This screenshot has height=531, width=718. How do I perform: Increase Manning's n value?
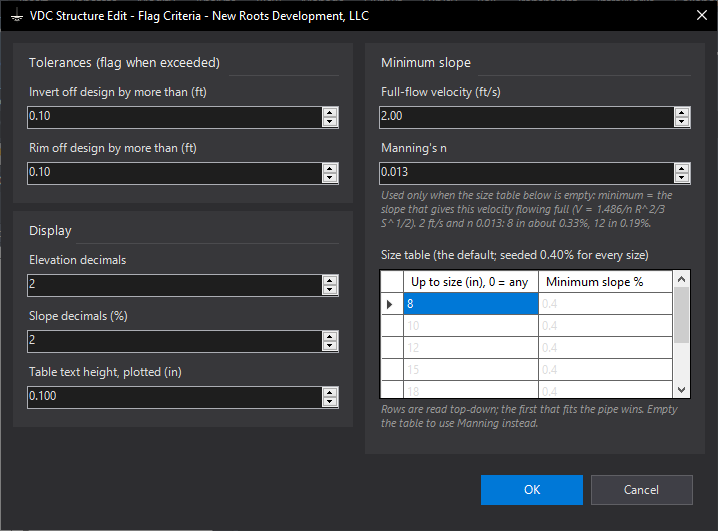click(x=682, y=168)
